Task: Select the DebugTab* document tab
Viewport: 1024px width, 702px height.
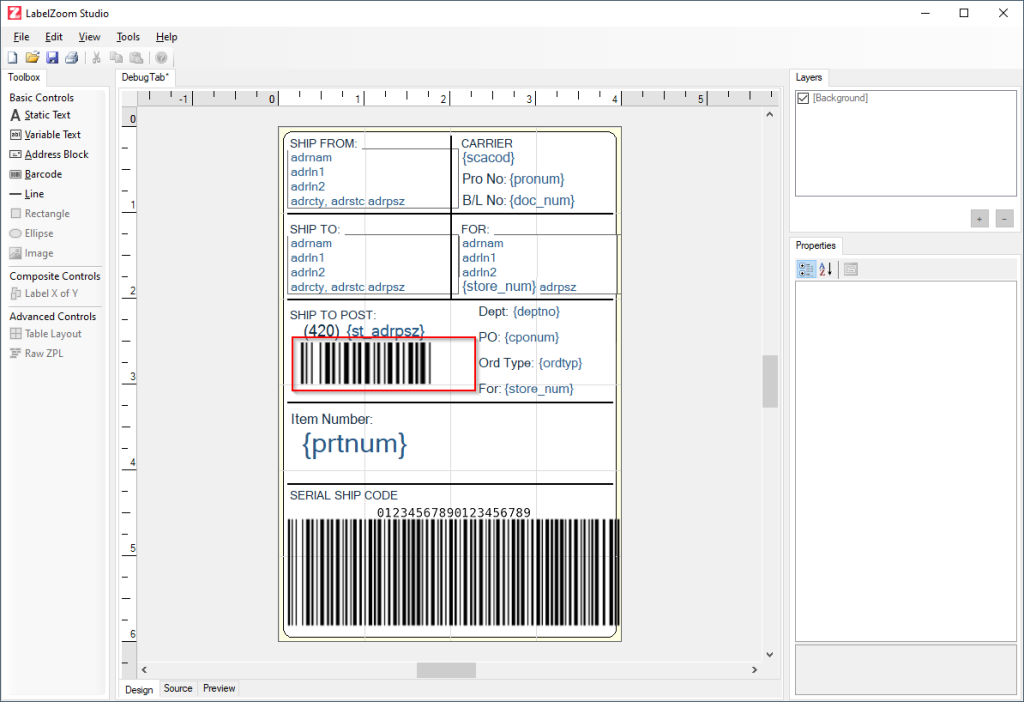Action: pos(145,77)
